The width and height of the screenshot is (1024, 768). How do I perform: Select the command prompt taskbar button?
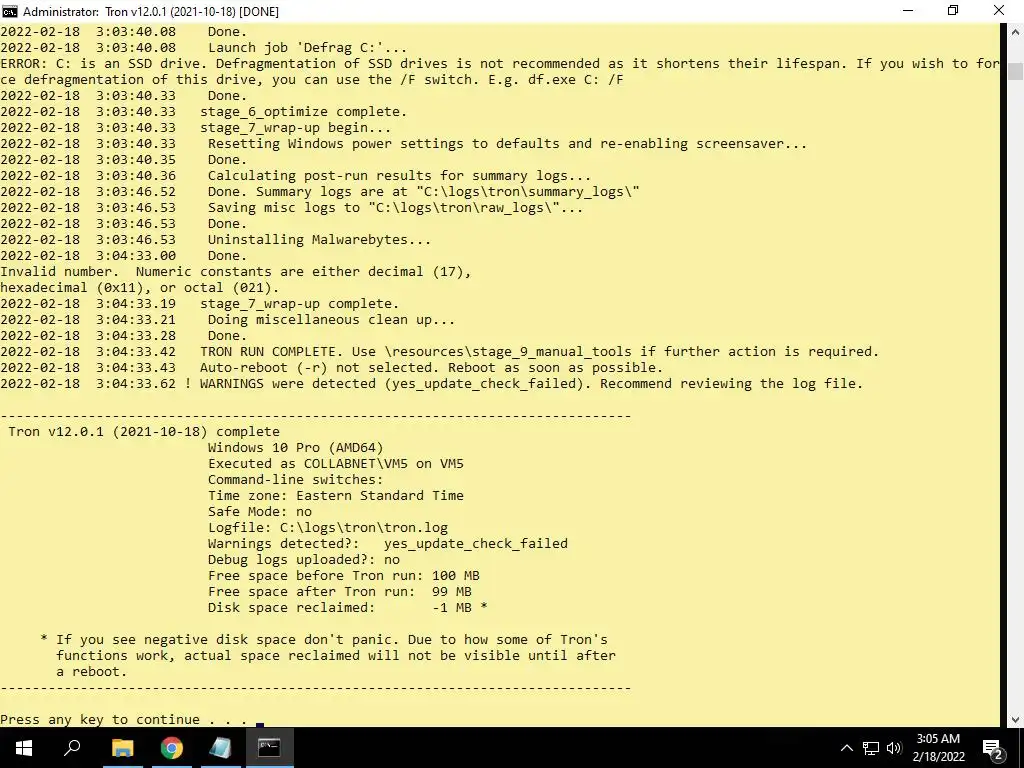(x=269, y=748)
